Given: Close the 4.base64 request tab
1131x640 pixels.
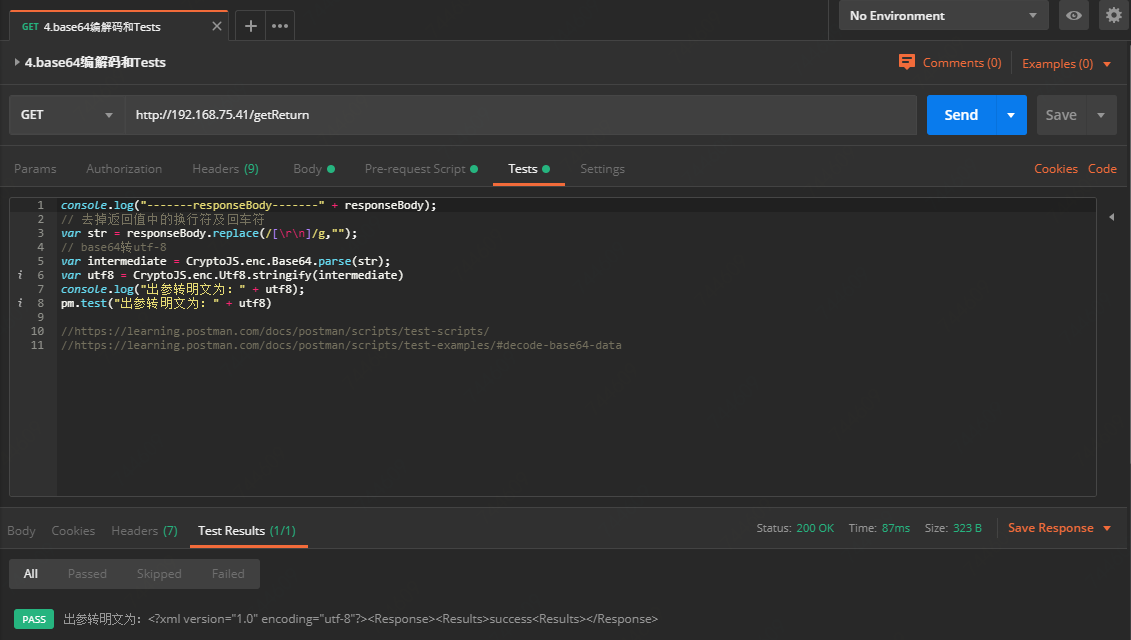Looking at the screenshot, I should click(217, 26).
